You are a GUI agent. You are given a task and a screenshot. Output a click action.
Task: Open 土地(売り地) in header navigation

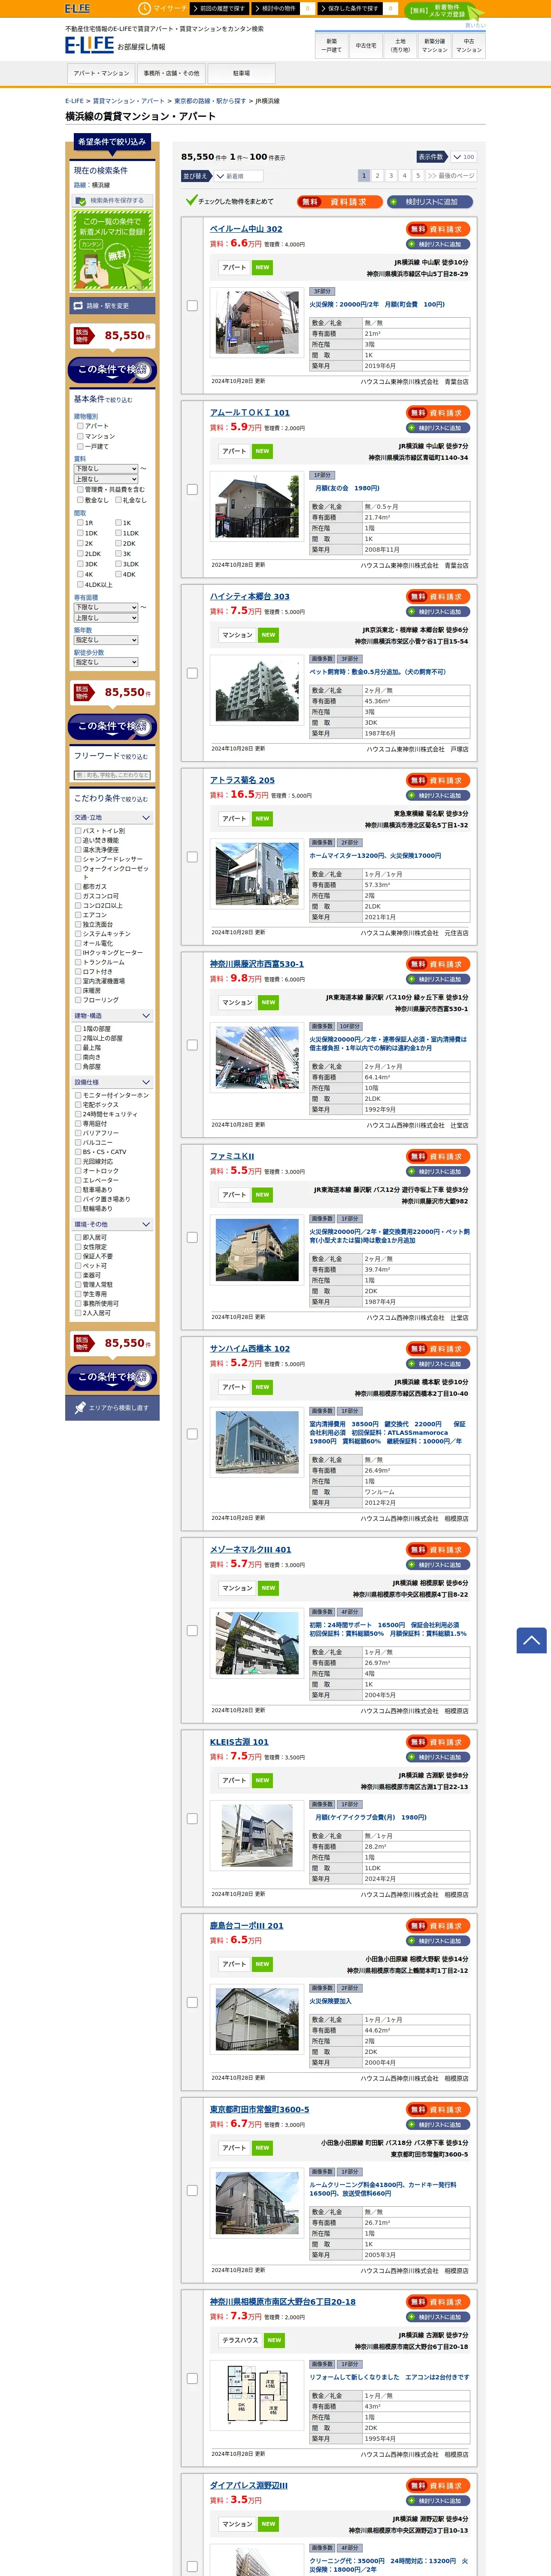click(400, 45)
